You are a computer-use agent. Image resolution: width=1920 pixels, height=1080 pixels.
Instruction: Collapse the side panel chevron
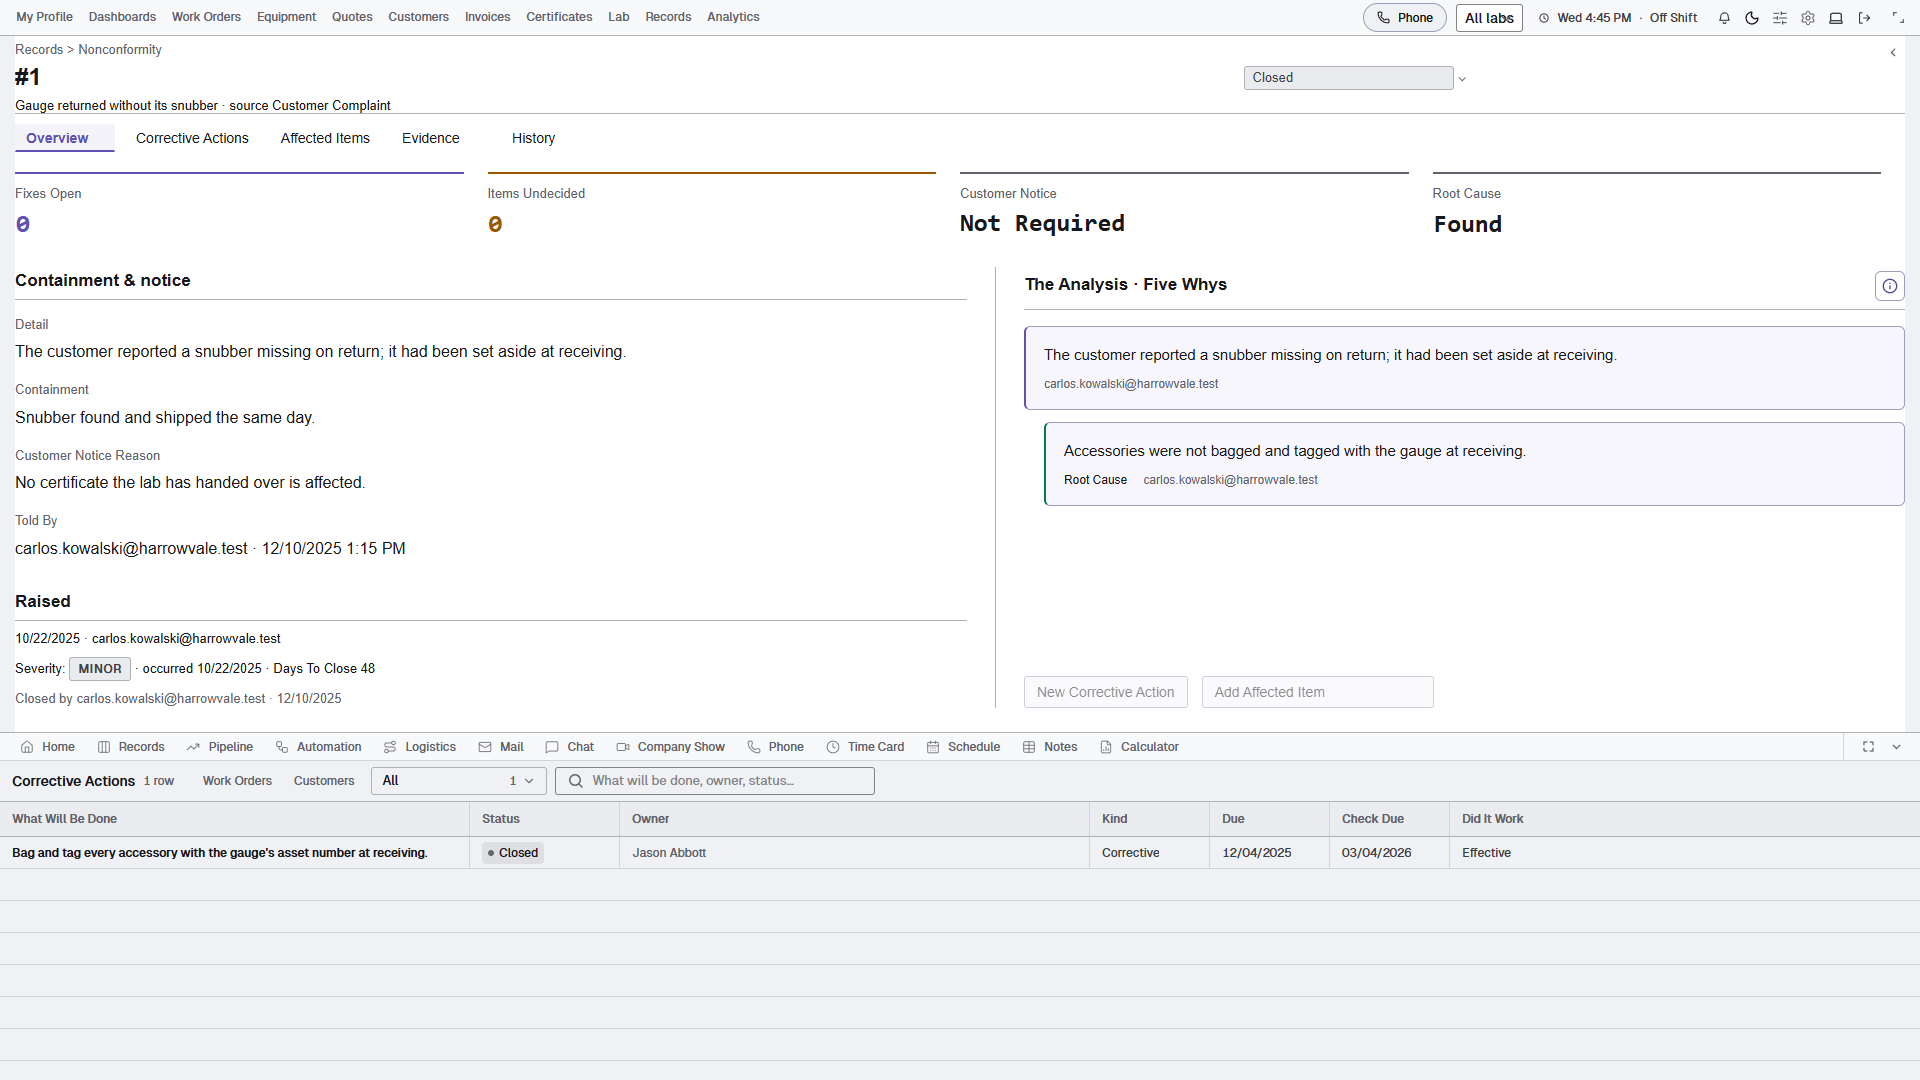tap(1893, 53)
